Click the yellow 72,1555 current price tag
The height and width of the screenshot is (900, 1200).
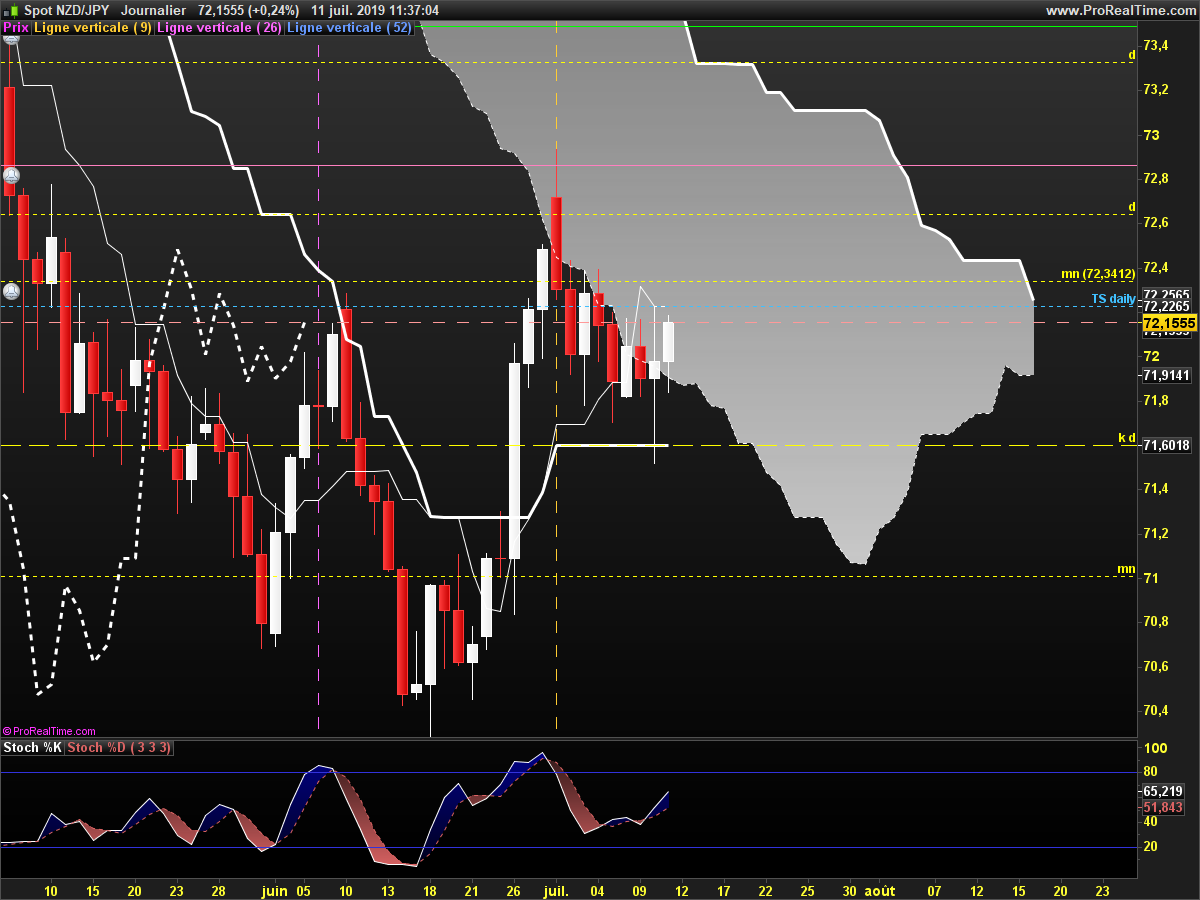[1169, 323]
